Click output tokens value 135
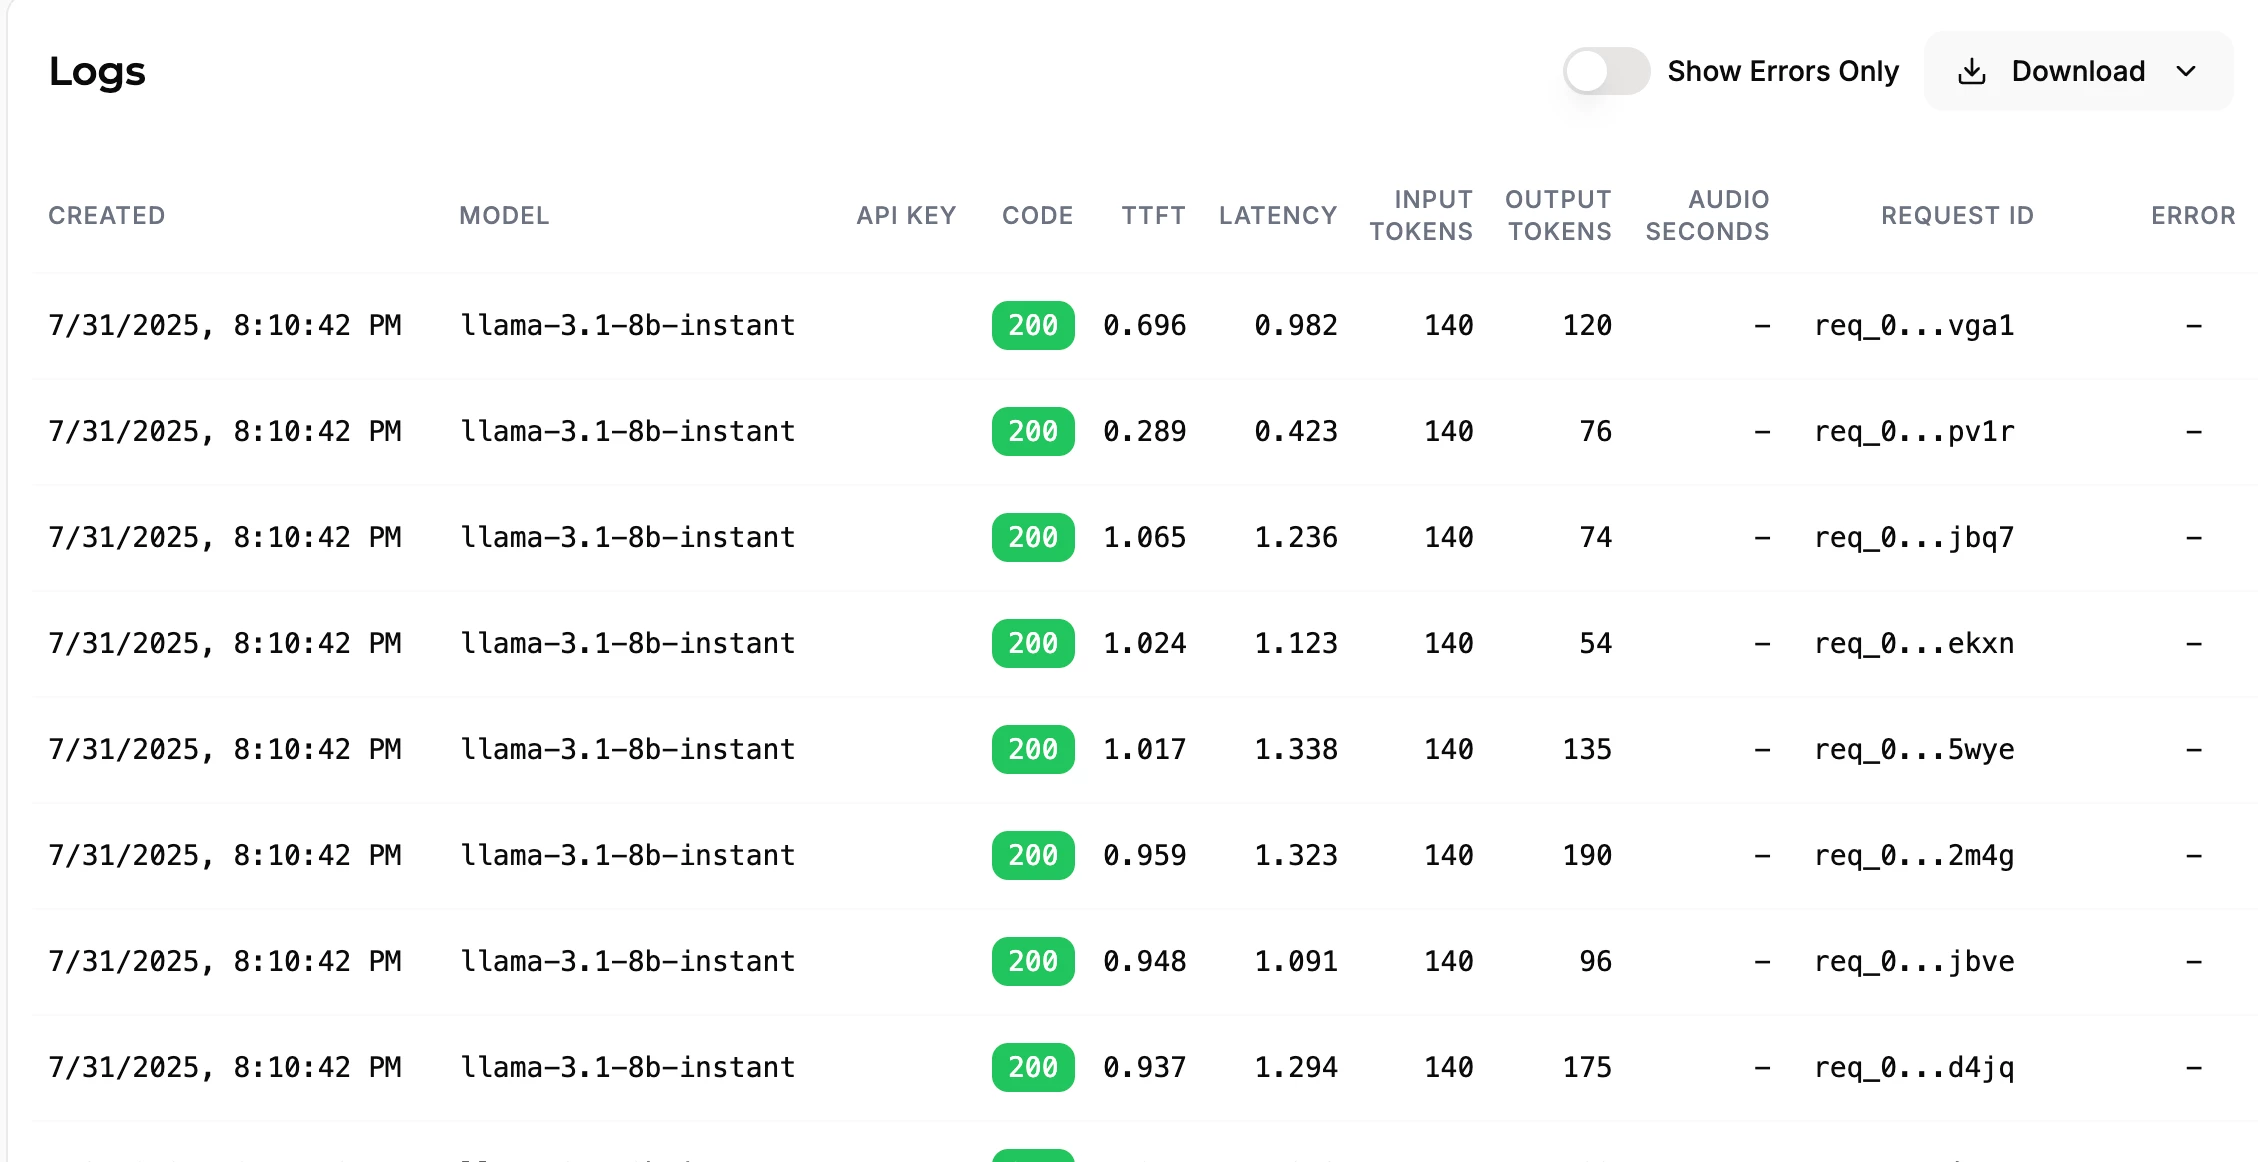 (x=1587, y=749)
